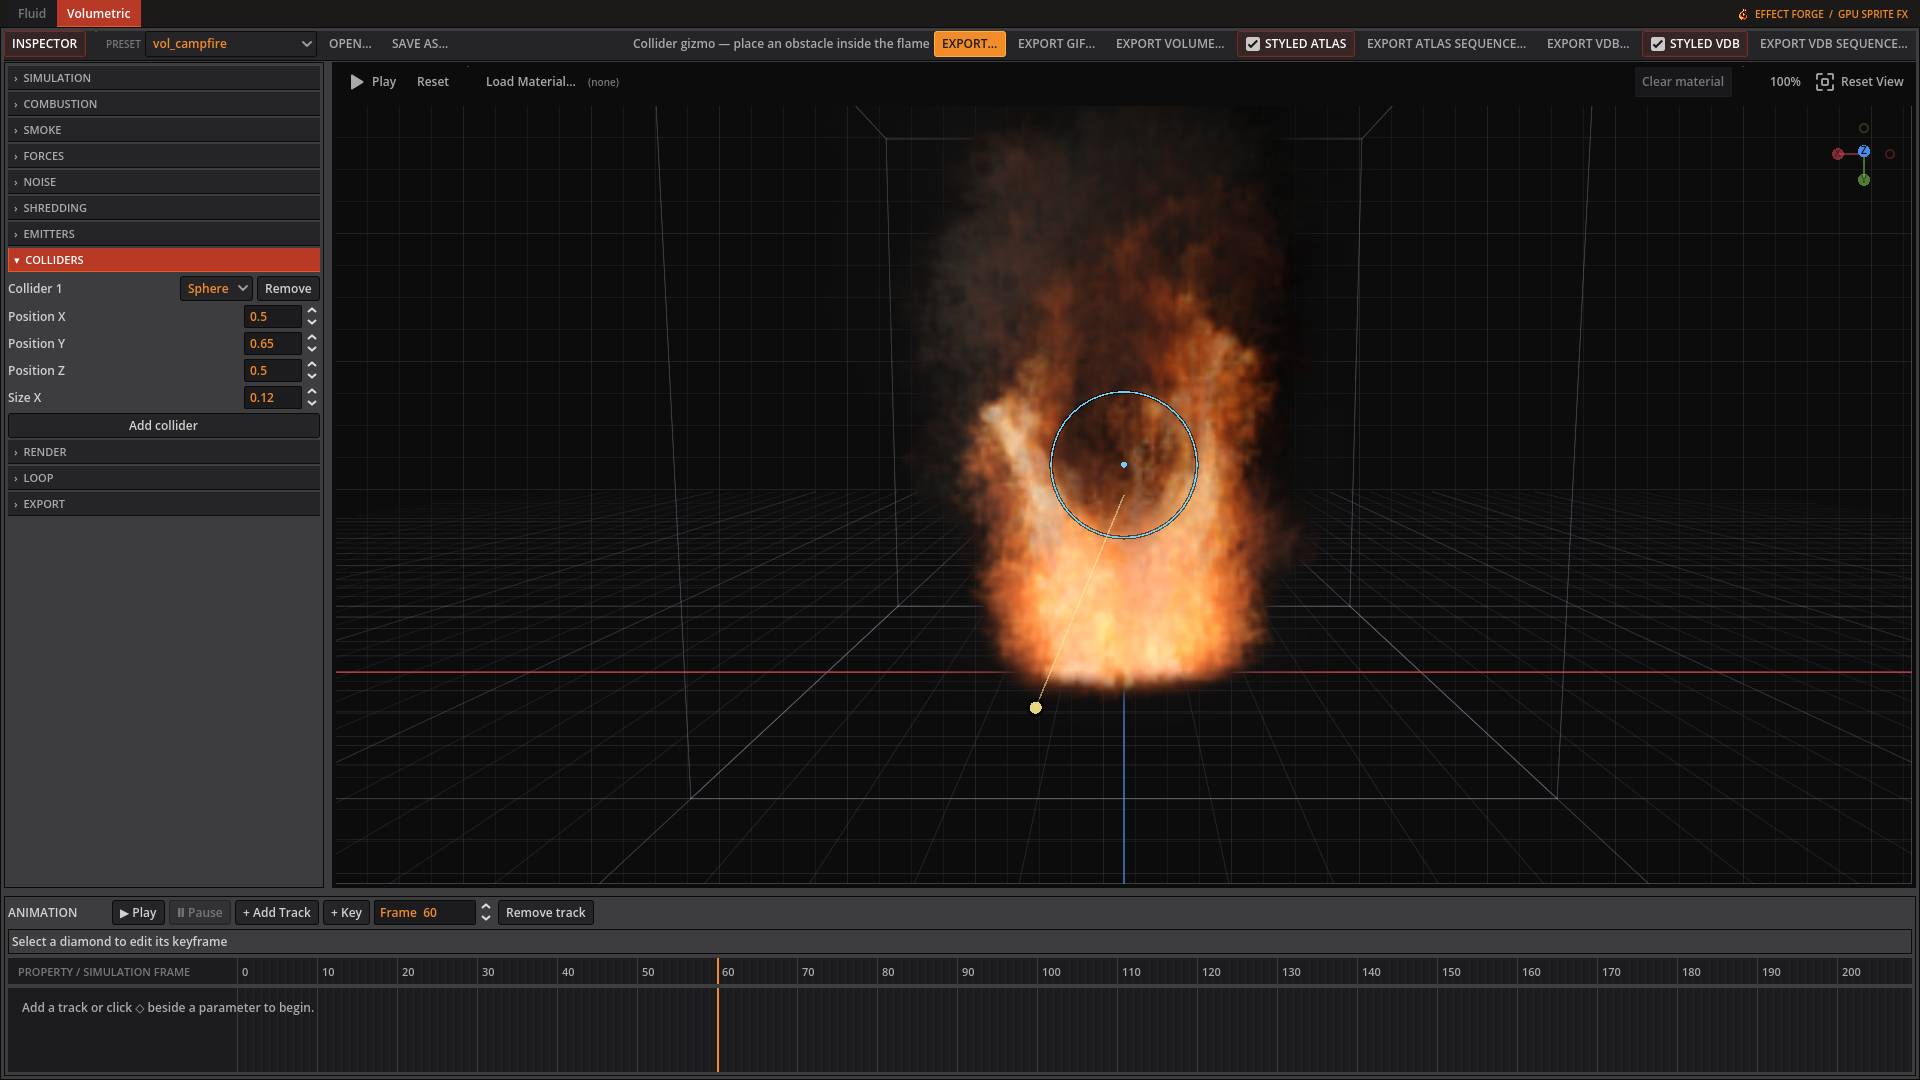Expand the Smoke section
1920x1080 pixels.
pyautogui.click(x=164, y=130)
